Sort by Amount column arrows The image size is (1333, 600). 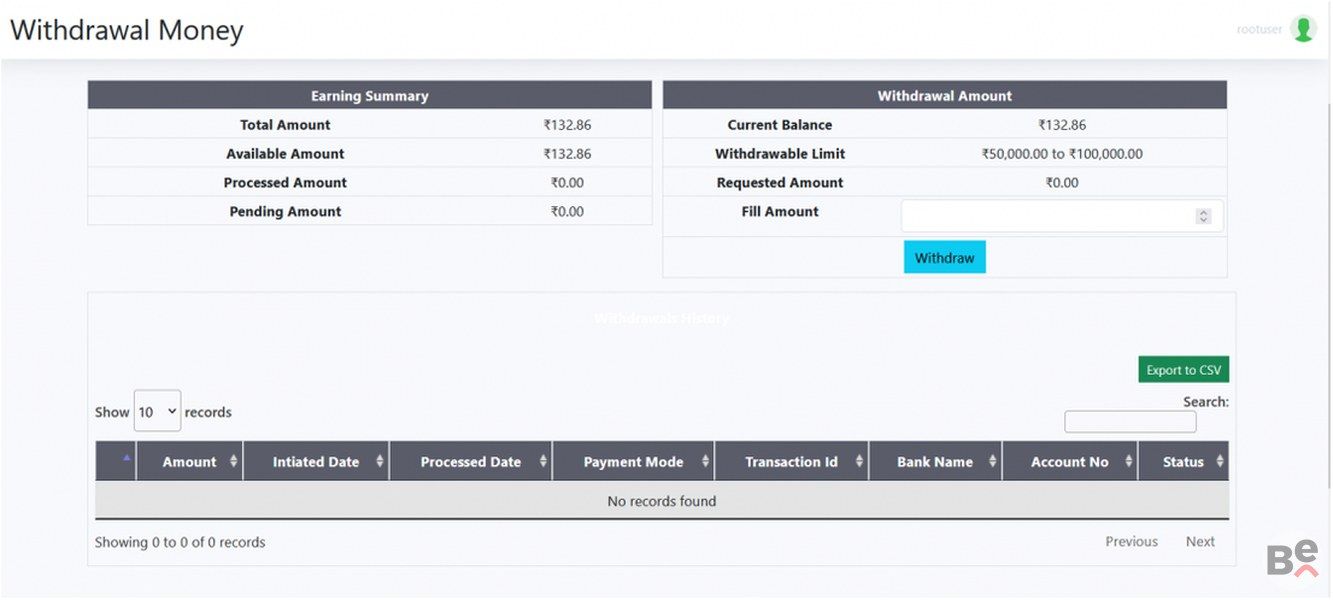point(233,461)
